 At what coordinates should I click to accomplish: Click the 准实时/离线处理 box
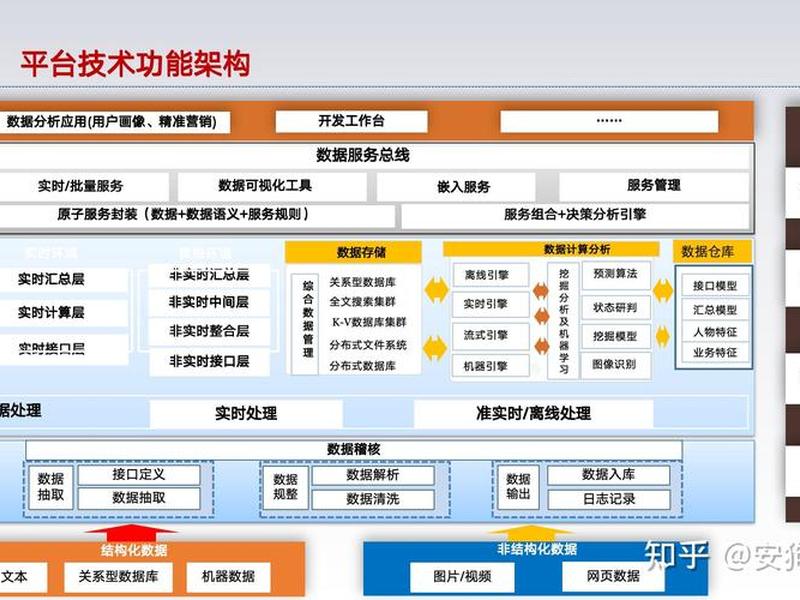coord(534,413)
